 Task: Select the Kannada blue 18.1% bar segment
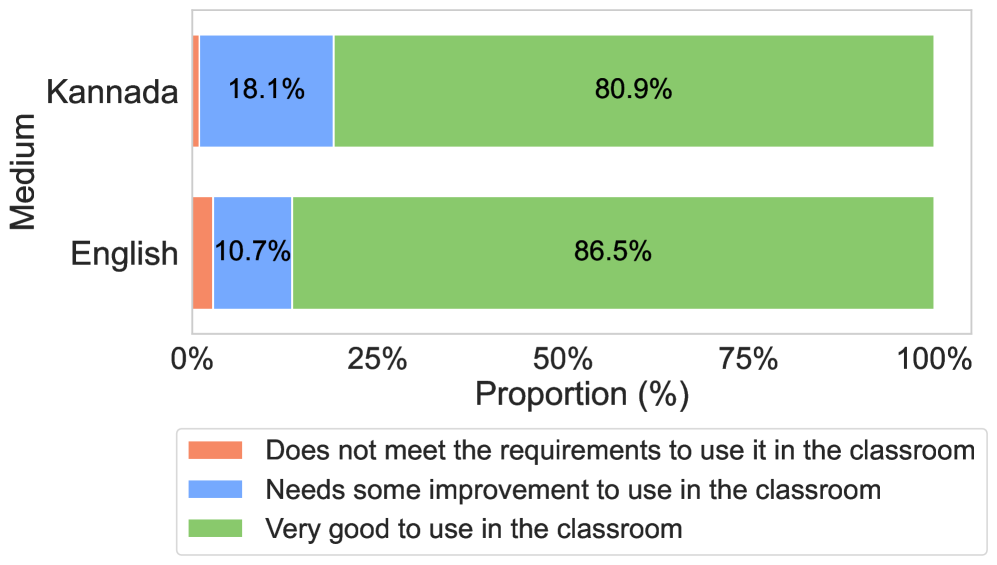tap(266, 91)
